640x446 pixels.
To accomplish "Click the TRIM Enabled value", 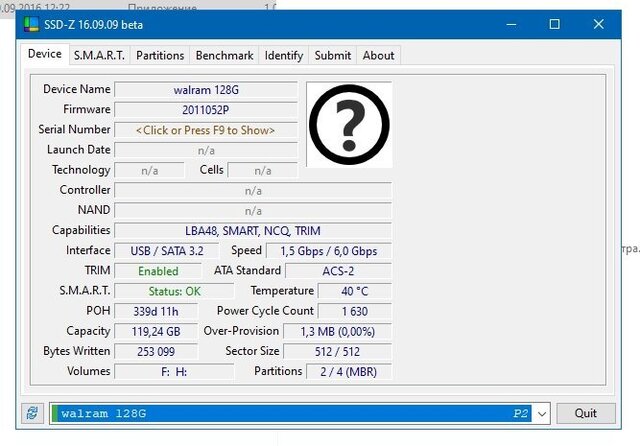I will (x=158, y=271).
